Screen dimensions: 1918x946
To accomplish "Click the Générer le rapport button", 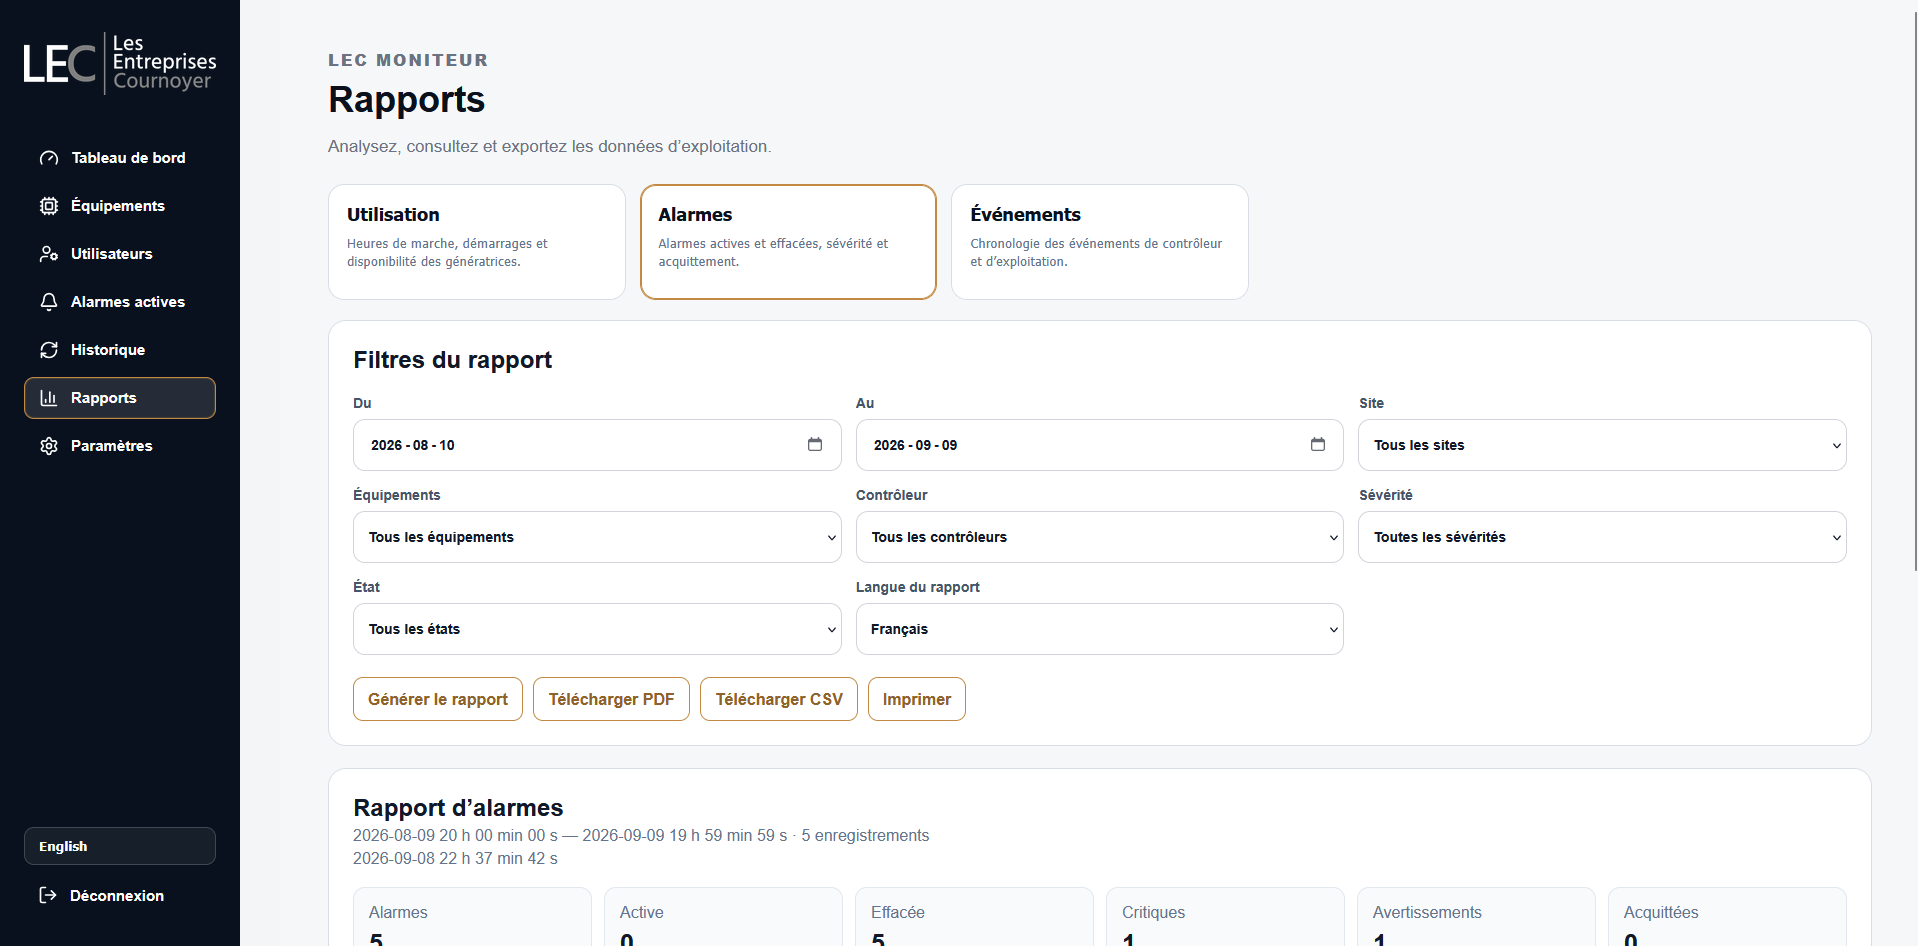I will (x=438, y=699).
